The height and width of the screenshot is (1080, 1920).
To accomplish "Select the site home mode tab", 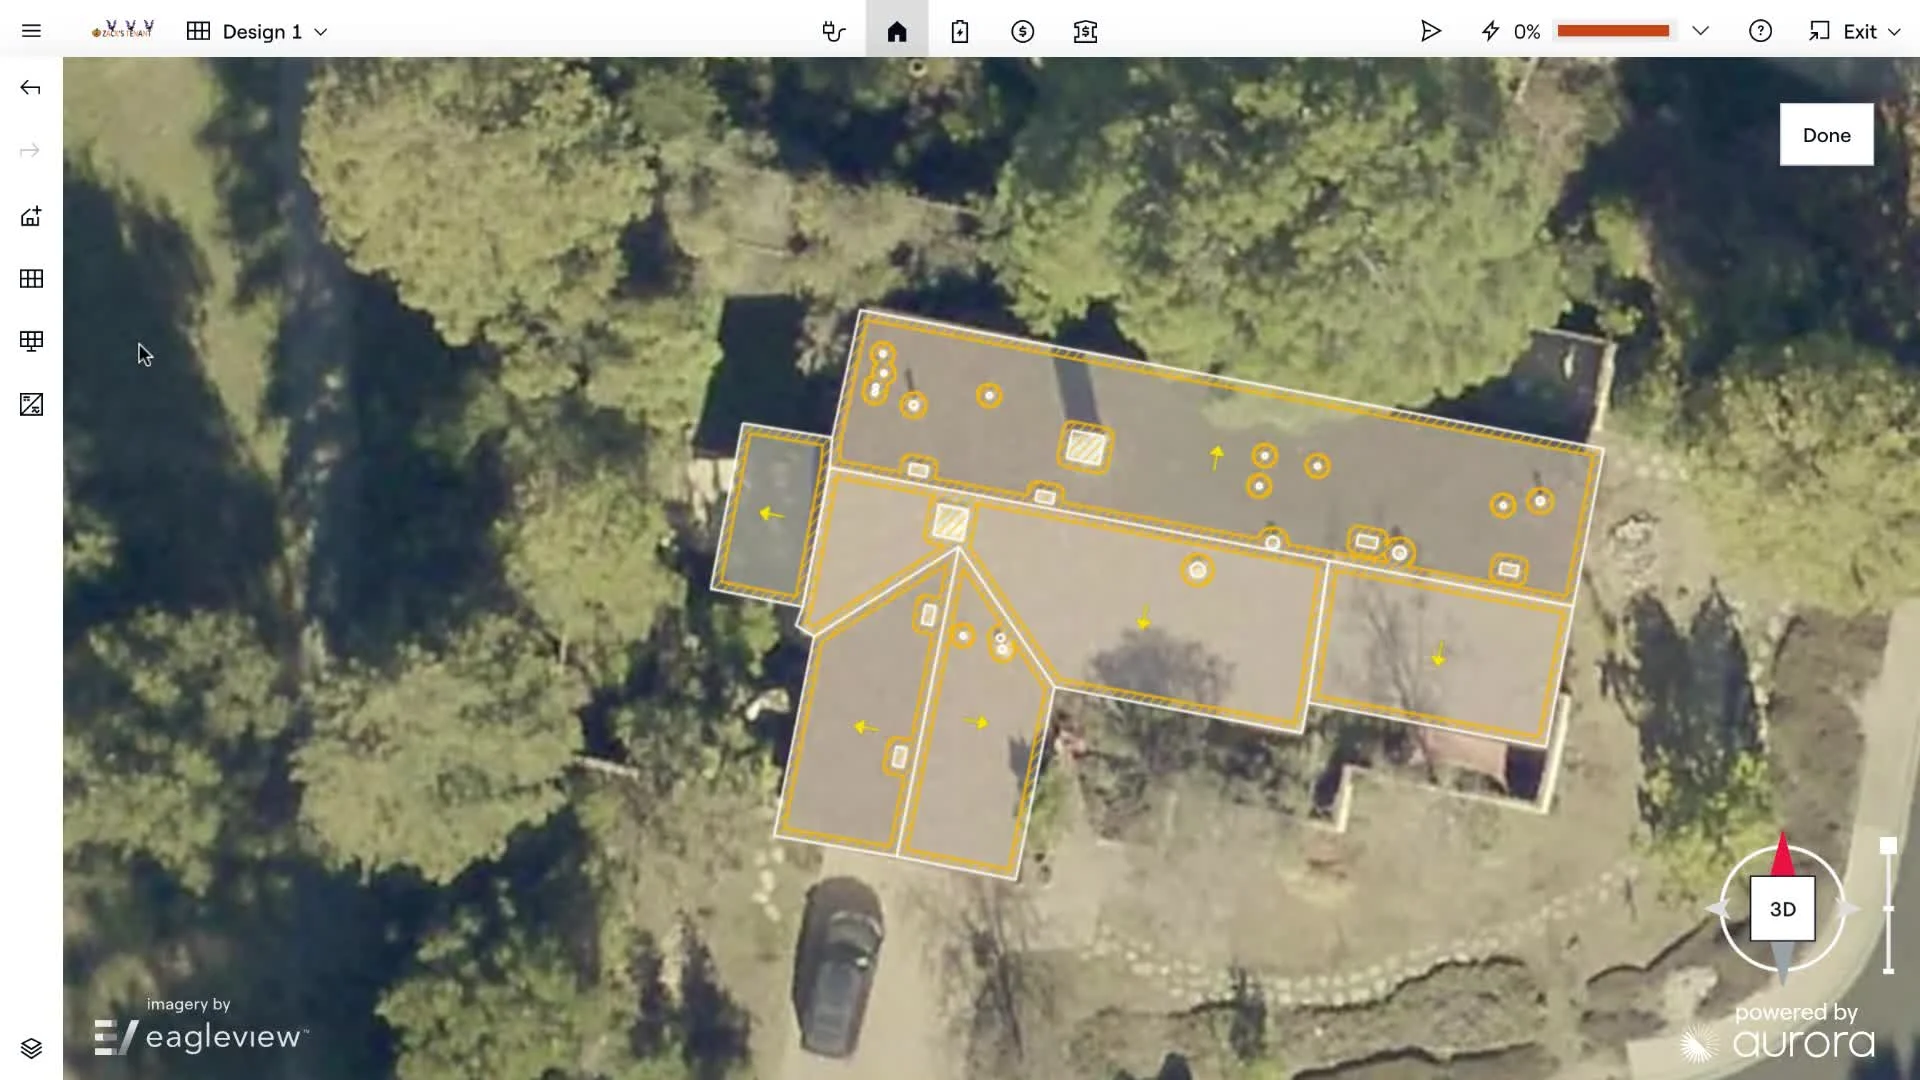I will [897, 31].
